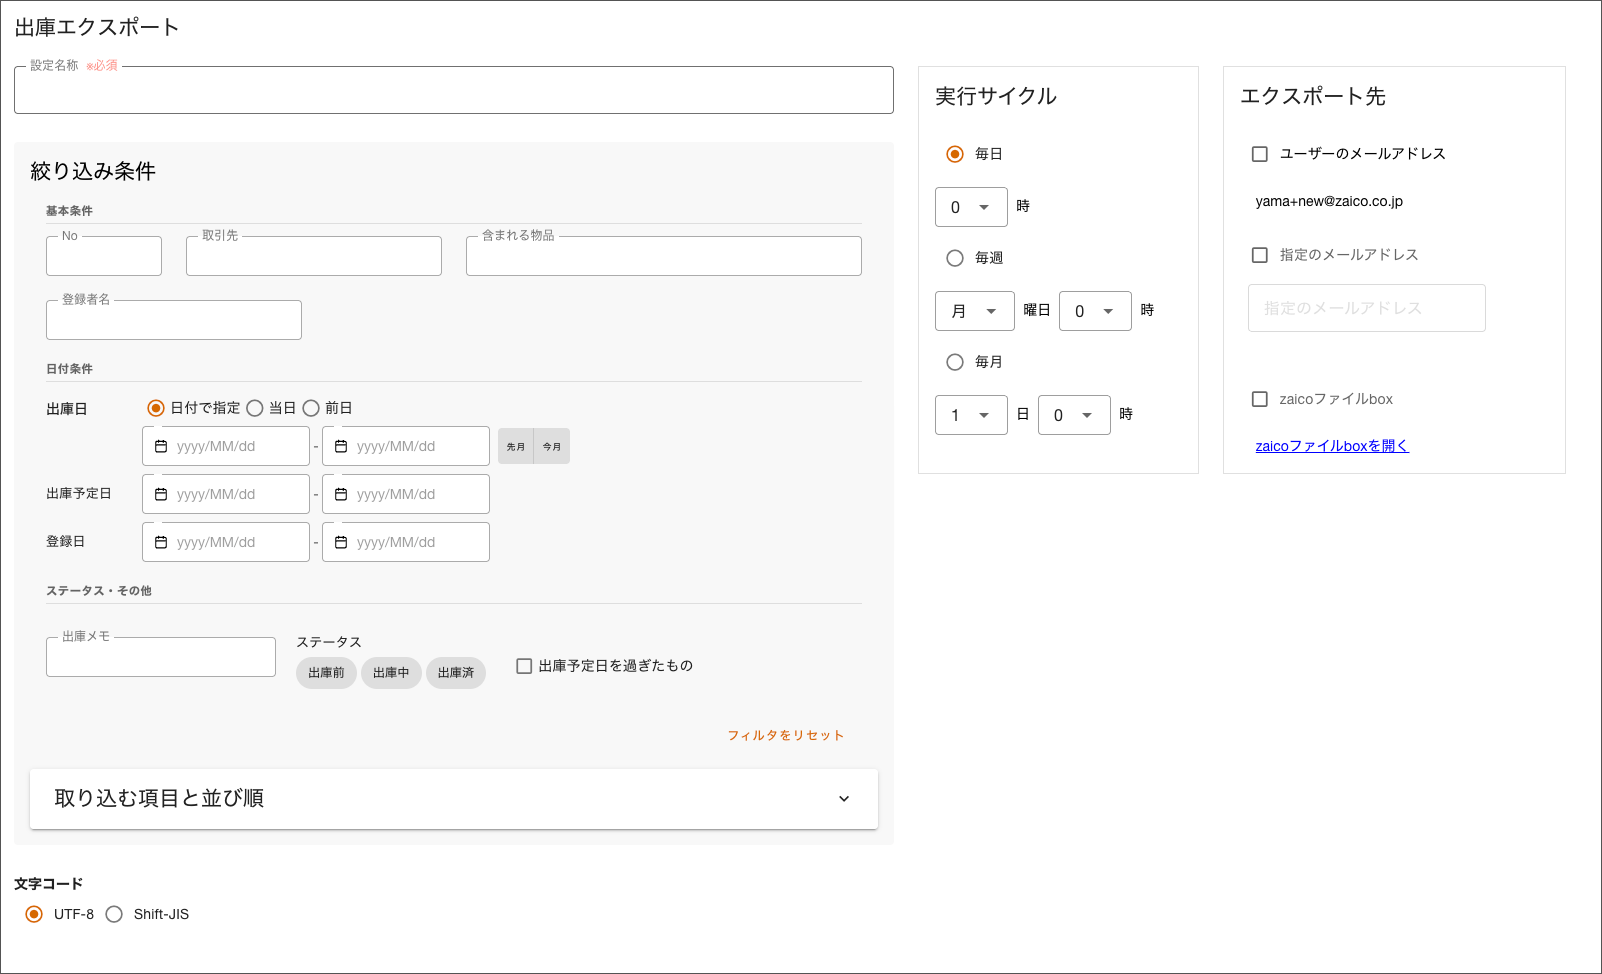Screen dimensions: 1602x974
Task: Click the 絞り込み条件 heading
Action: 93,171
